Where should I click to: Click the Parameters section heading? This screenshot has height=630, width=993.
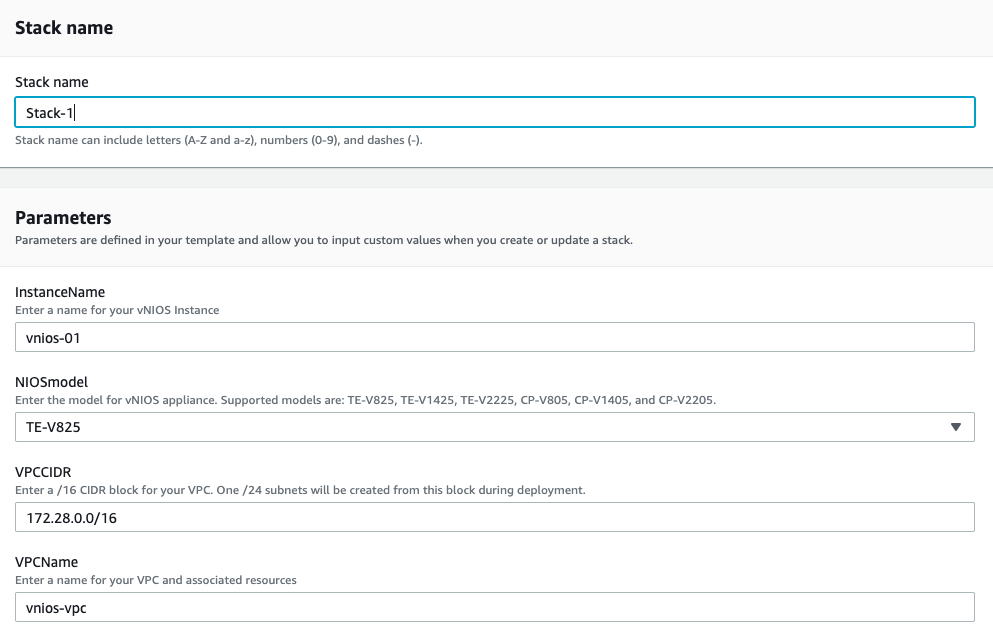coord(63,218)
